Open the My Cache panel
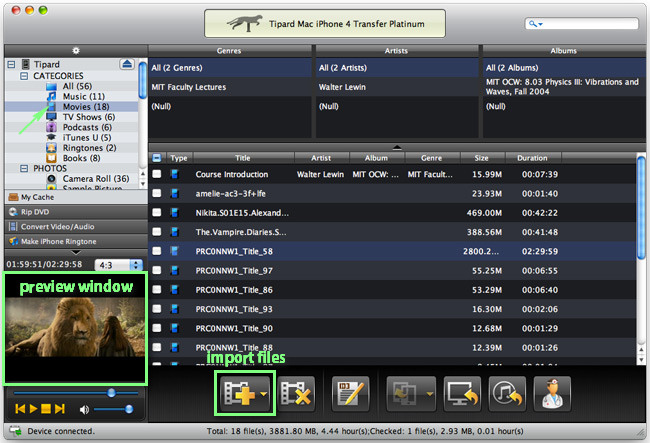Screen dimensions: 650x443 (x=76, y=197)
